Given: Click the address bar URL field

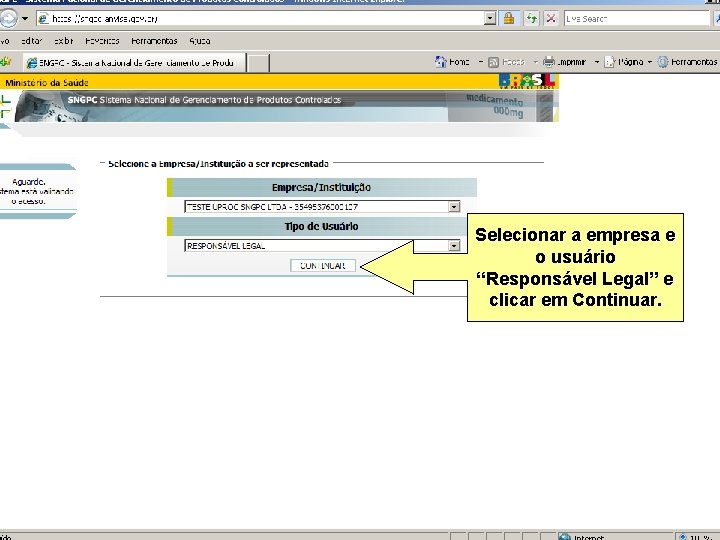Looking at the screenshot, I should pyautogui.click(x=260, y=19).
